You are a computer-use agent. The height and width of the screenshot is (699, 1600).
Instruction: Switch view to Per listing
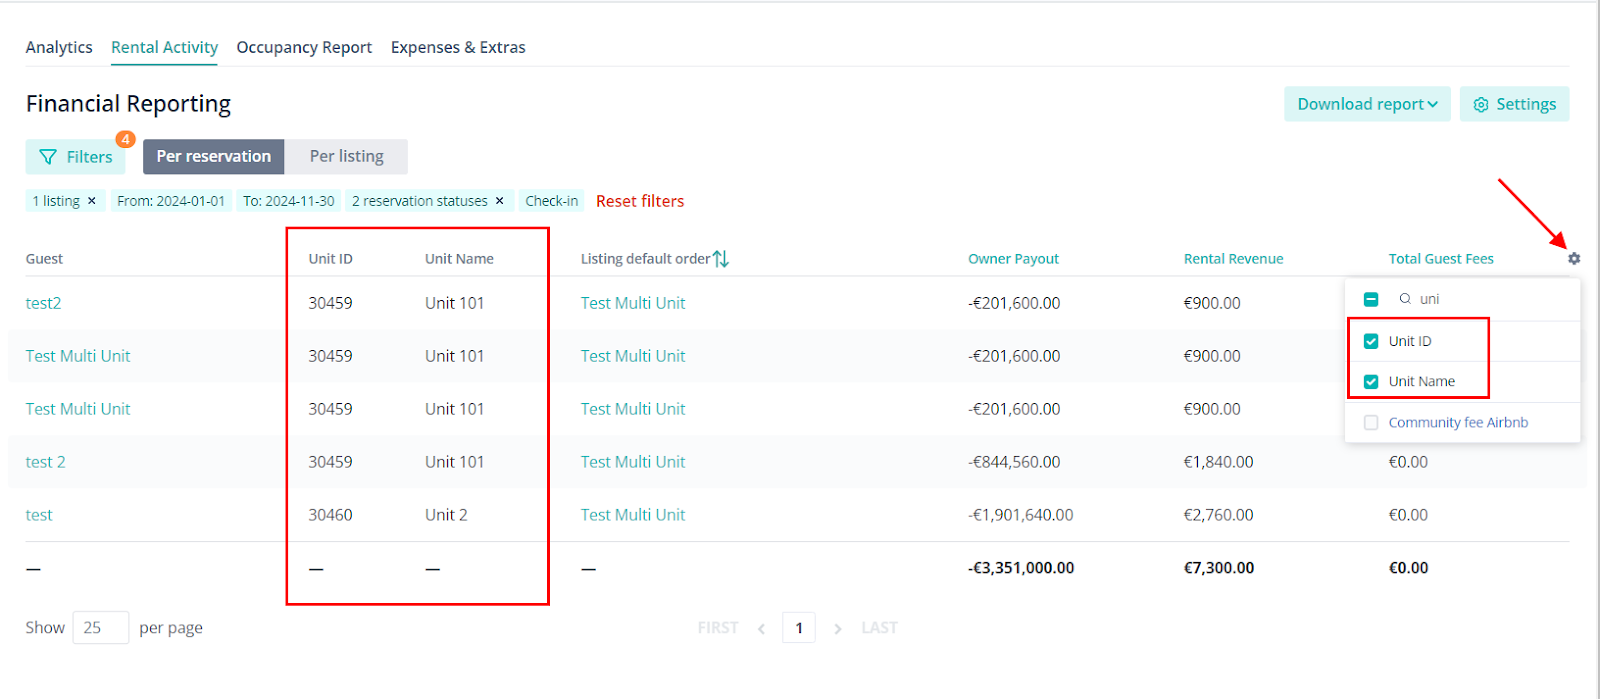coord(346,156)
